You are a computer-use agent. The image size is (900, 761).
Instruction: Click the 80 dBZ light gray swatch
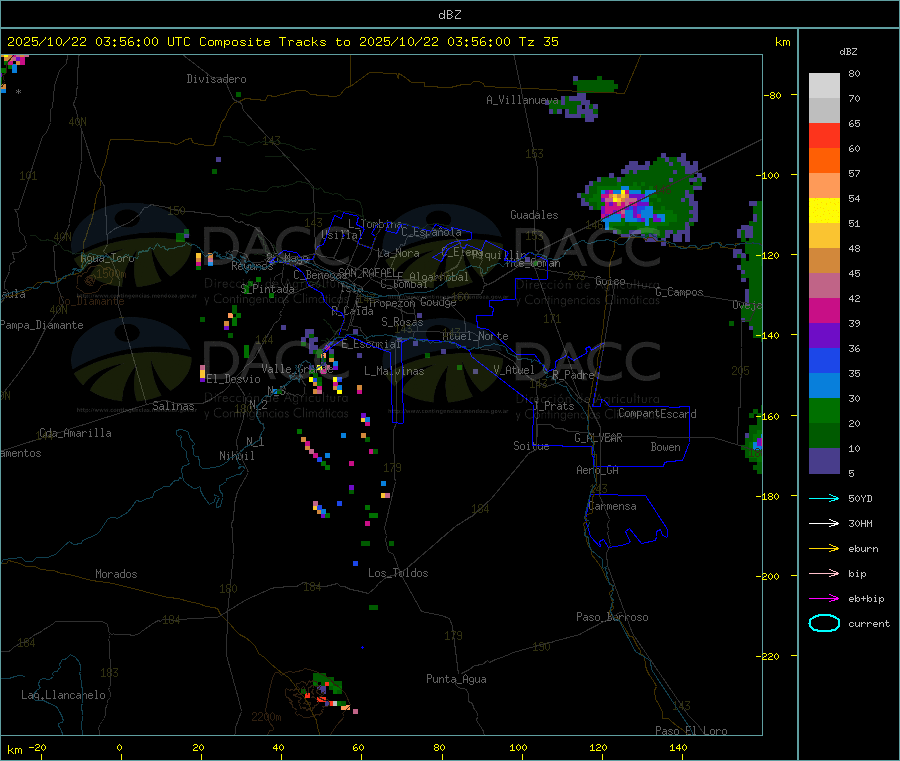click(x=824, y=86)
